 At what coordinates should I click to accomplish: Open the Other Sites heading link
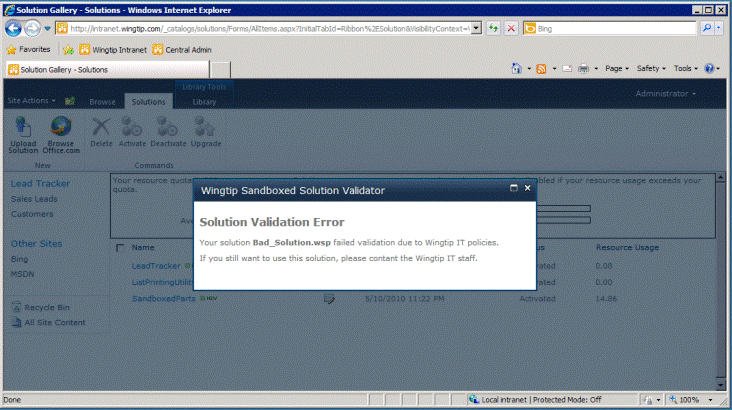coord(36,244)
